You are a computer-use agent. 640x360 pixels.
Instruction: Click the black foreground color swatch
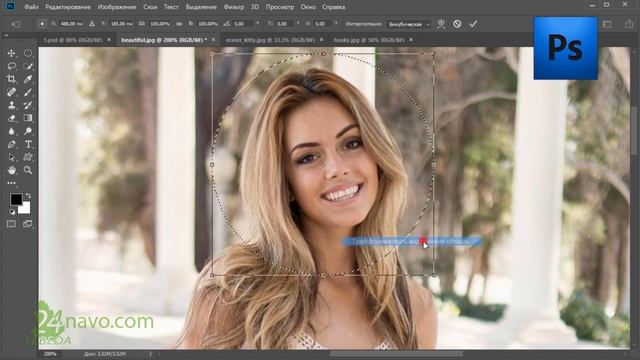(16, 199)
